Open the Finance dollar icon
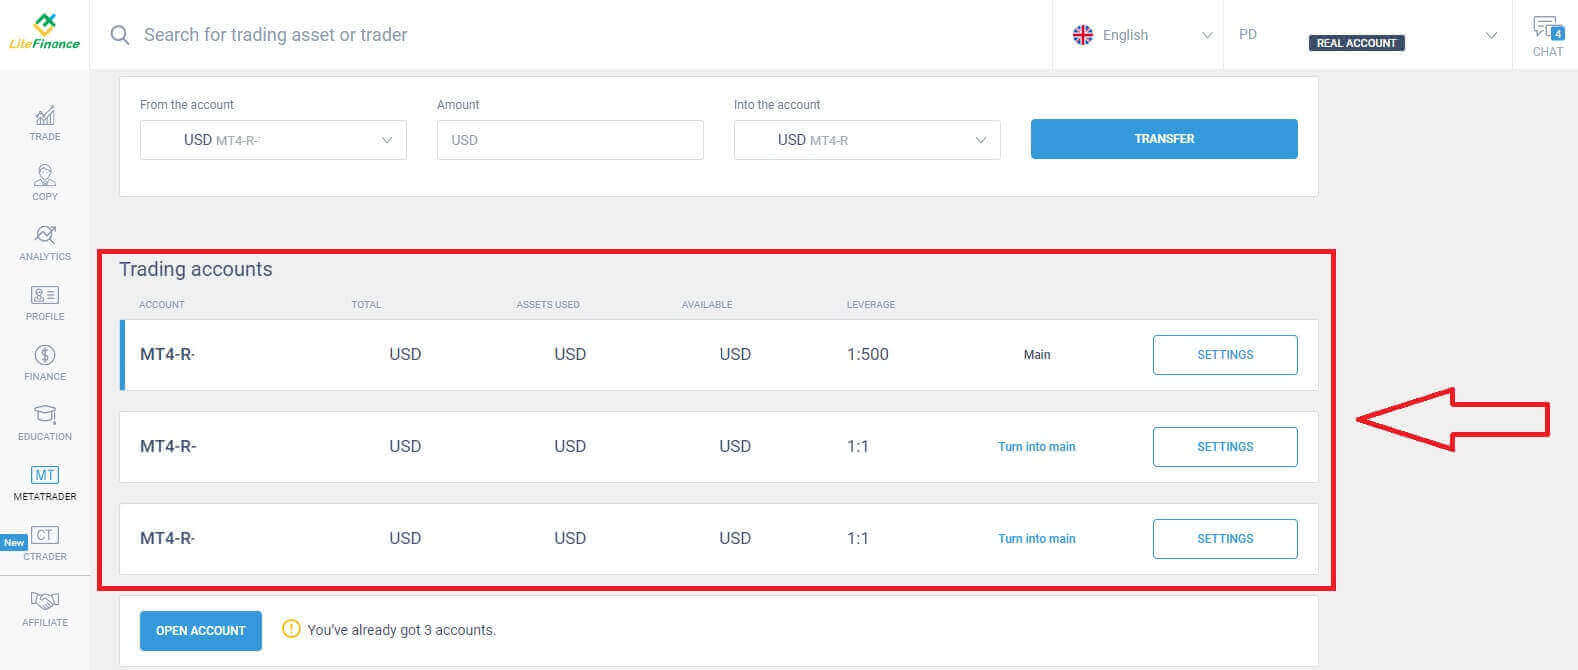Viewport: 1578px width, 670px height. (x=45, y=356)
